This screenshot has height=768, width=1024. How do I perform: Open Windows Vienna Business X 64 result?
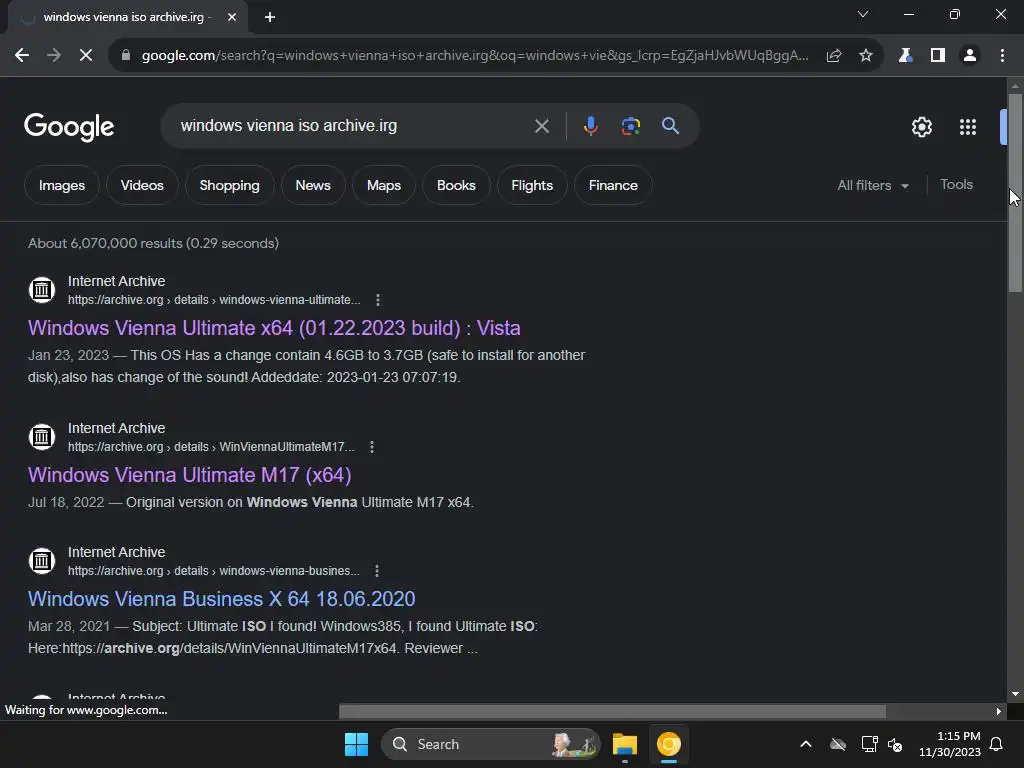pyautogui.click(x=221, y=599)
